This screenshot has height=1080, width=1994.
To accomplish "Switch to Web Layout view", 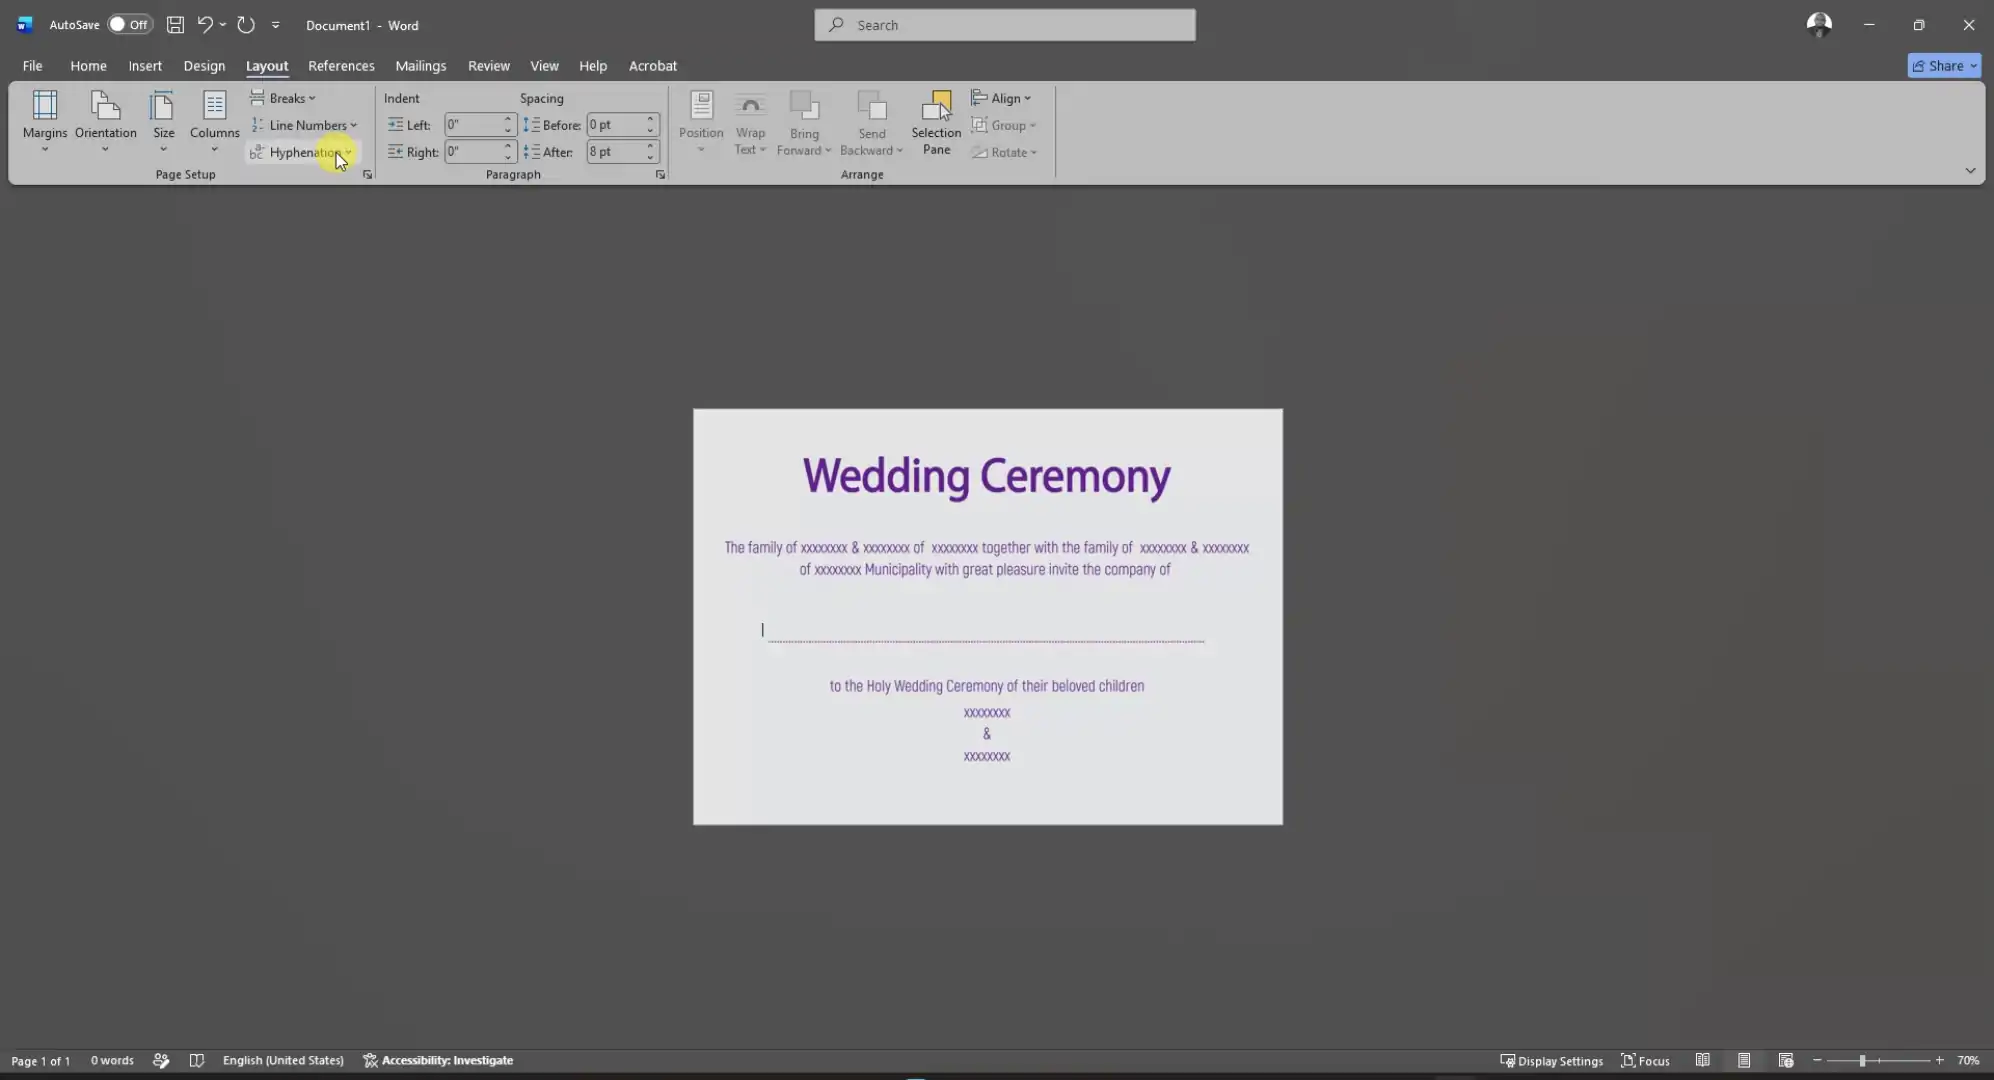I will click(1786, 1061).
